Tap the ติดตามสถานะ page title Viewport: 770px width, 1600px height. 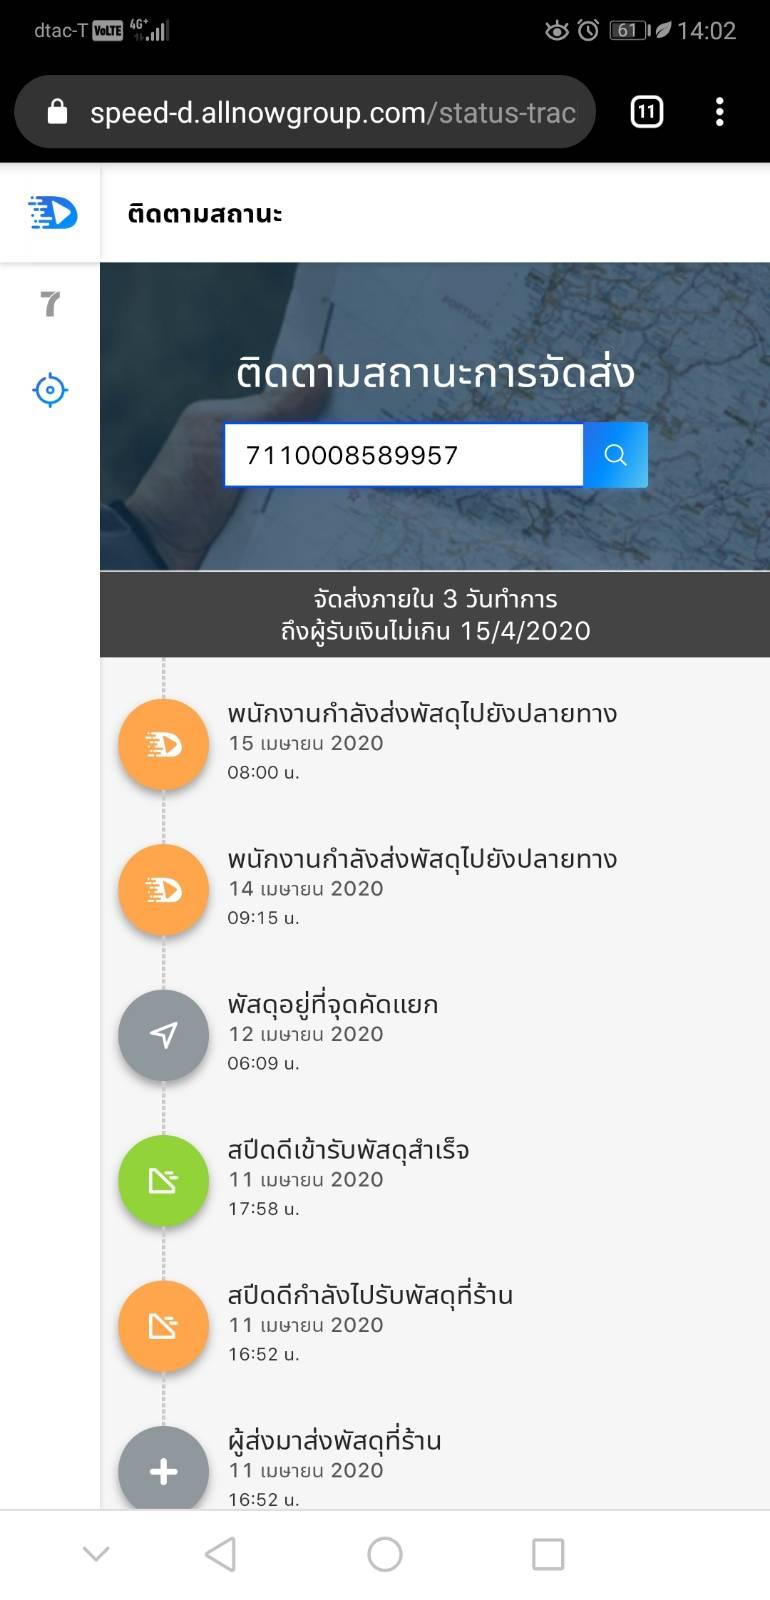click(205, 213)
